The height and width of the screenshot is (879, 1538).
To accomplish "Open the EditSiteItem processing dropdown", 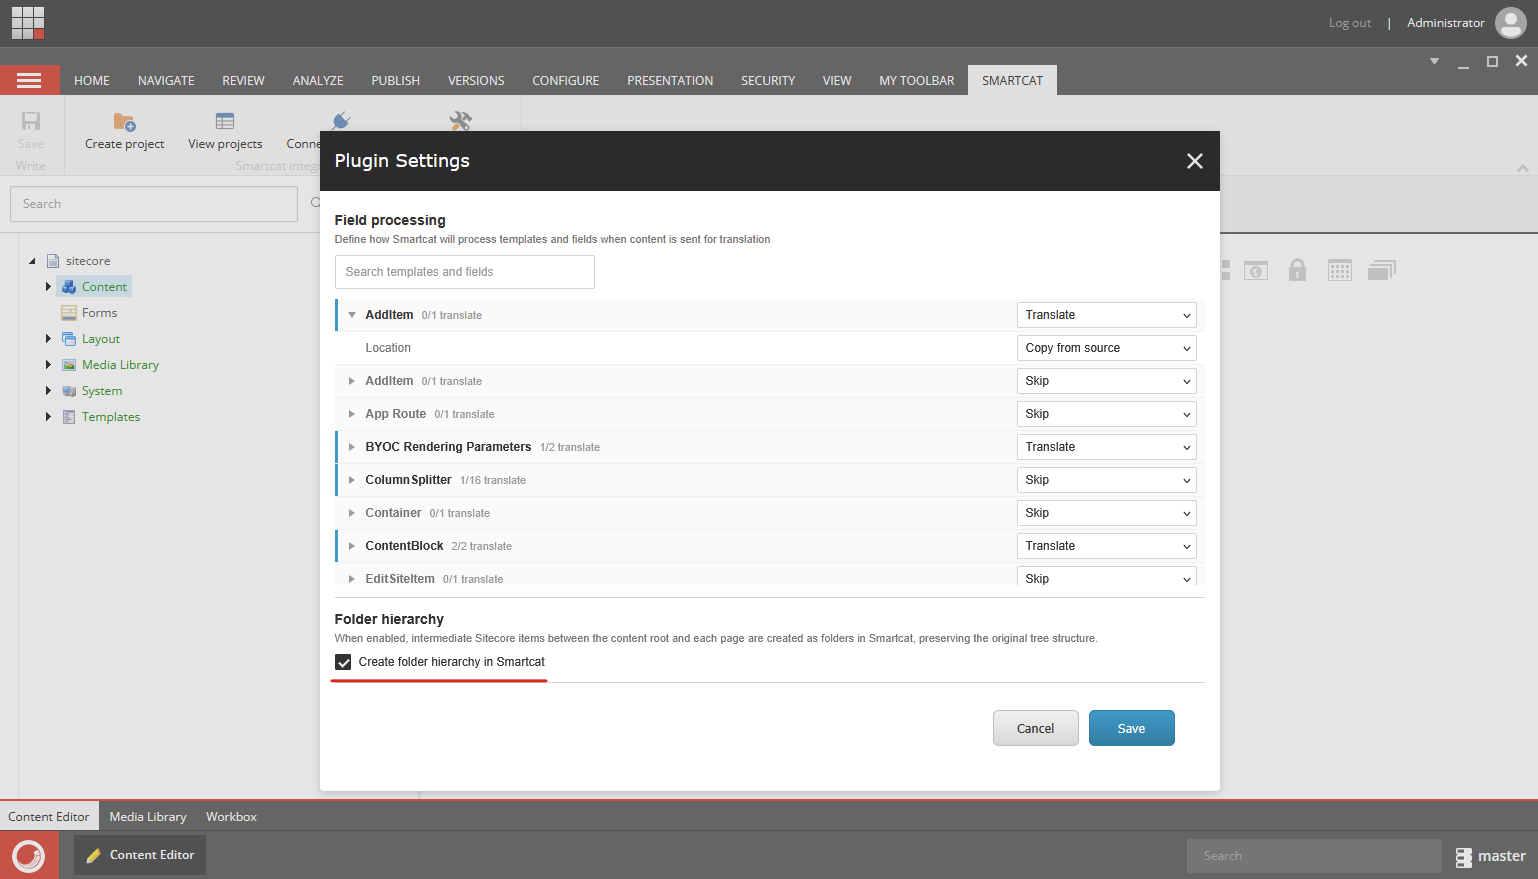I will point(1106,577).
